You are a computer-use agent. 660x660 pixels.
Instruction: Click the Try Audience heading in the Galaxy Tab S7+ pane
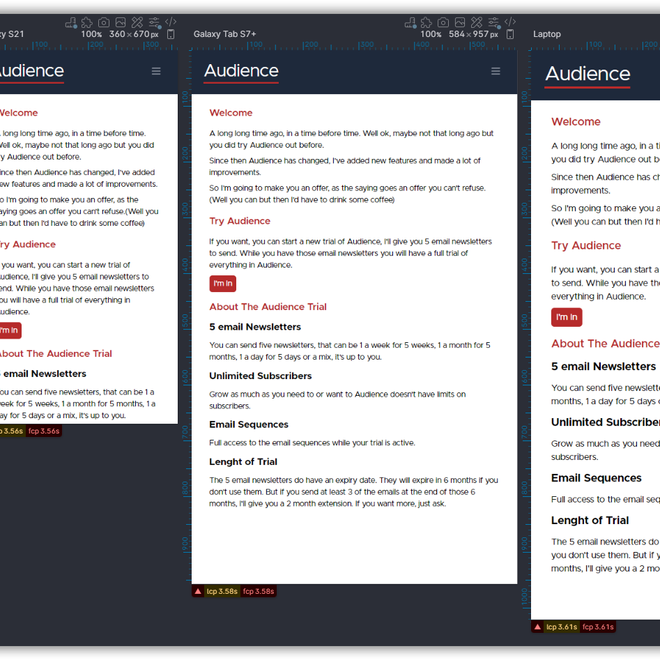240,221
